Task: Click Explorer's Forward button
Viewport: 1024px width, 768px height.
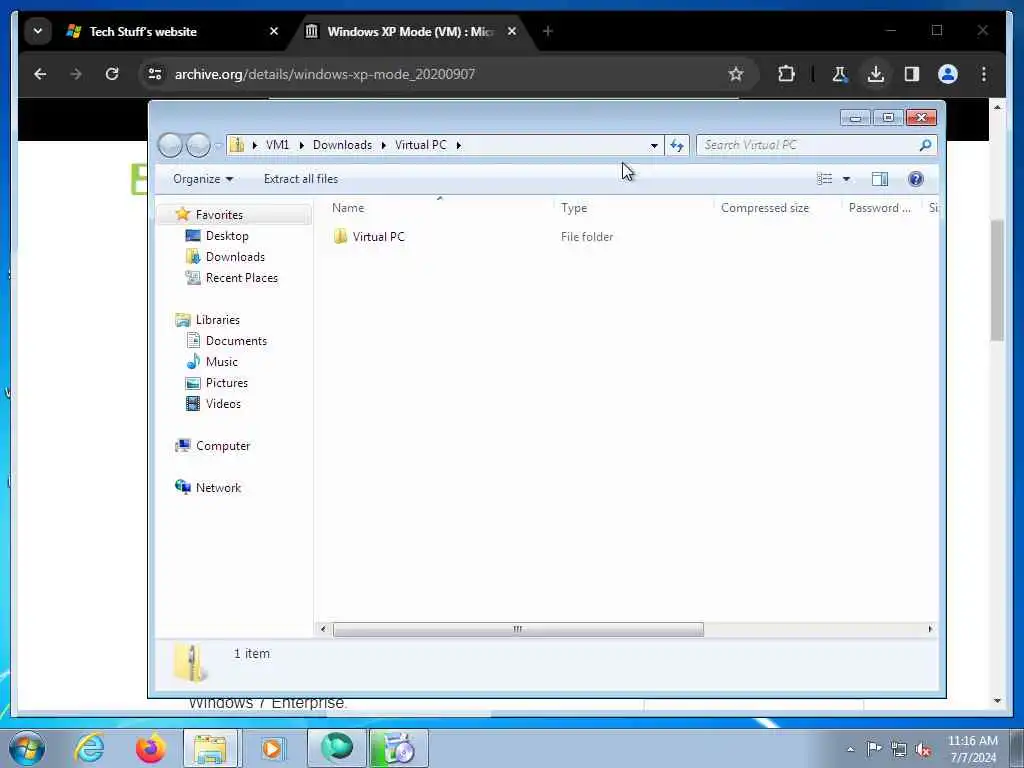Action: tap(198, 145)
